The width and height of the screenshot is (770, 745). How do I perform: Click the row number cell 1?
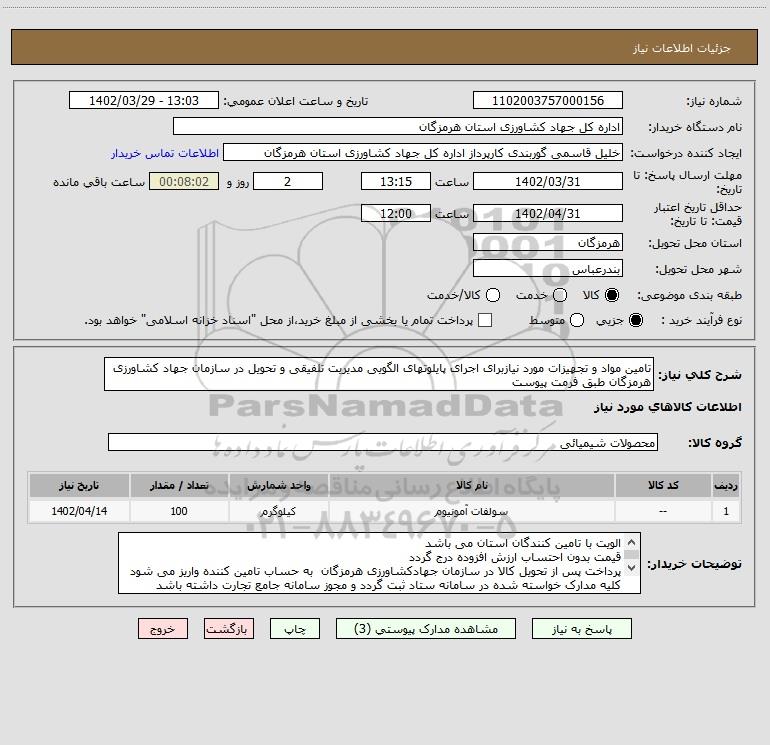[726, 511]
